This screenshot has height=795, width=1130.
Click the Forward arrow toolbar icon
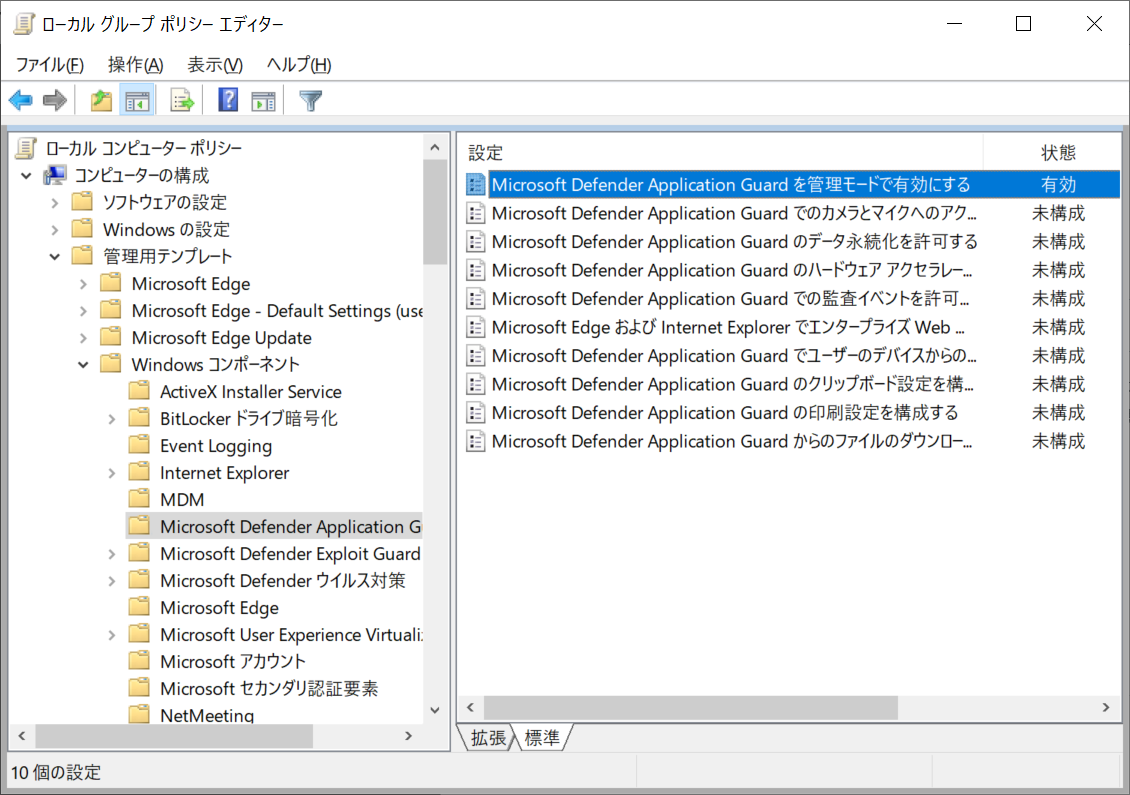tap(55, 100)
